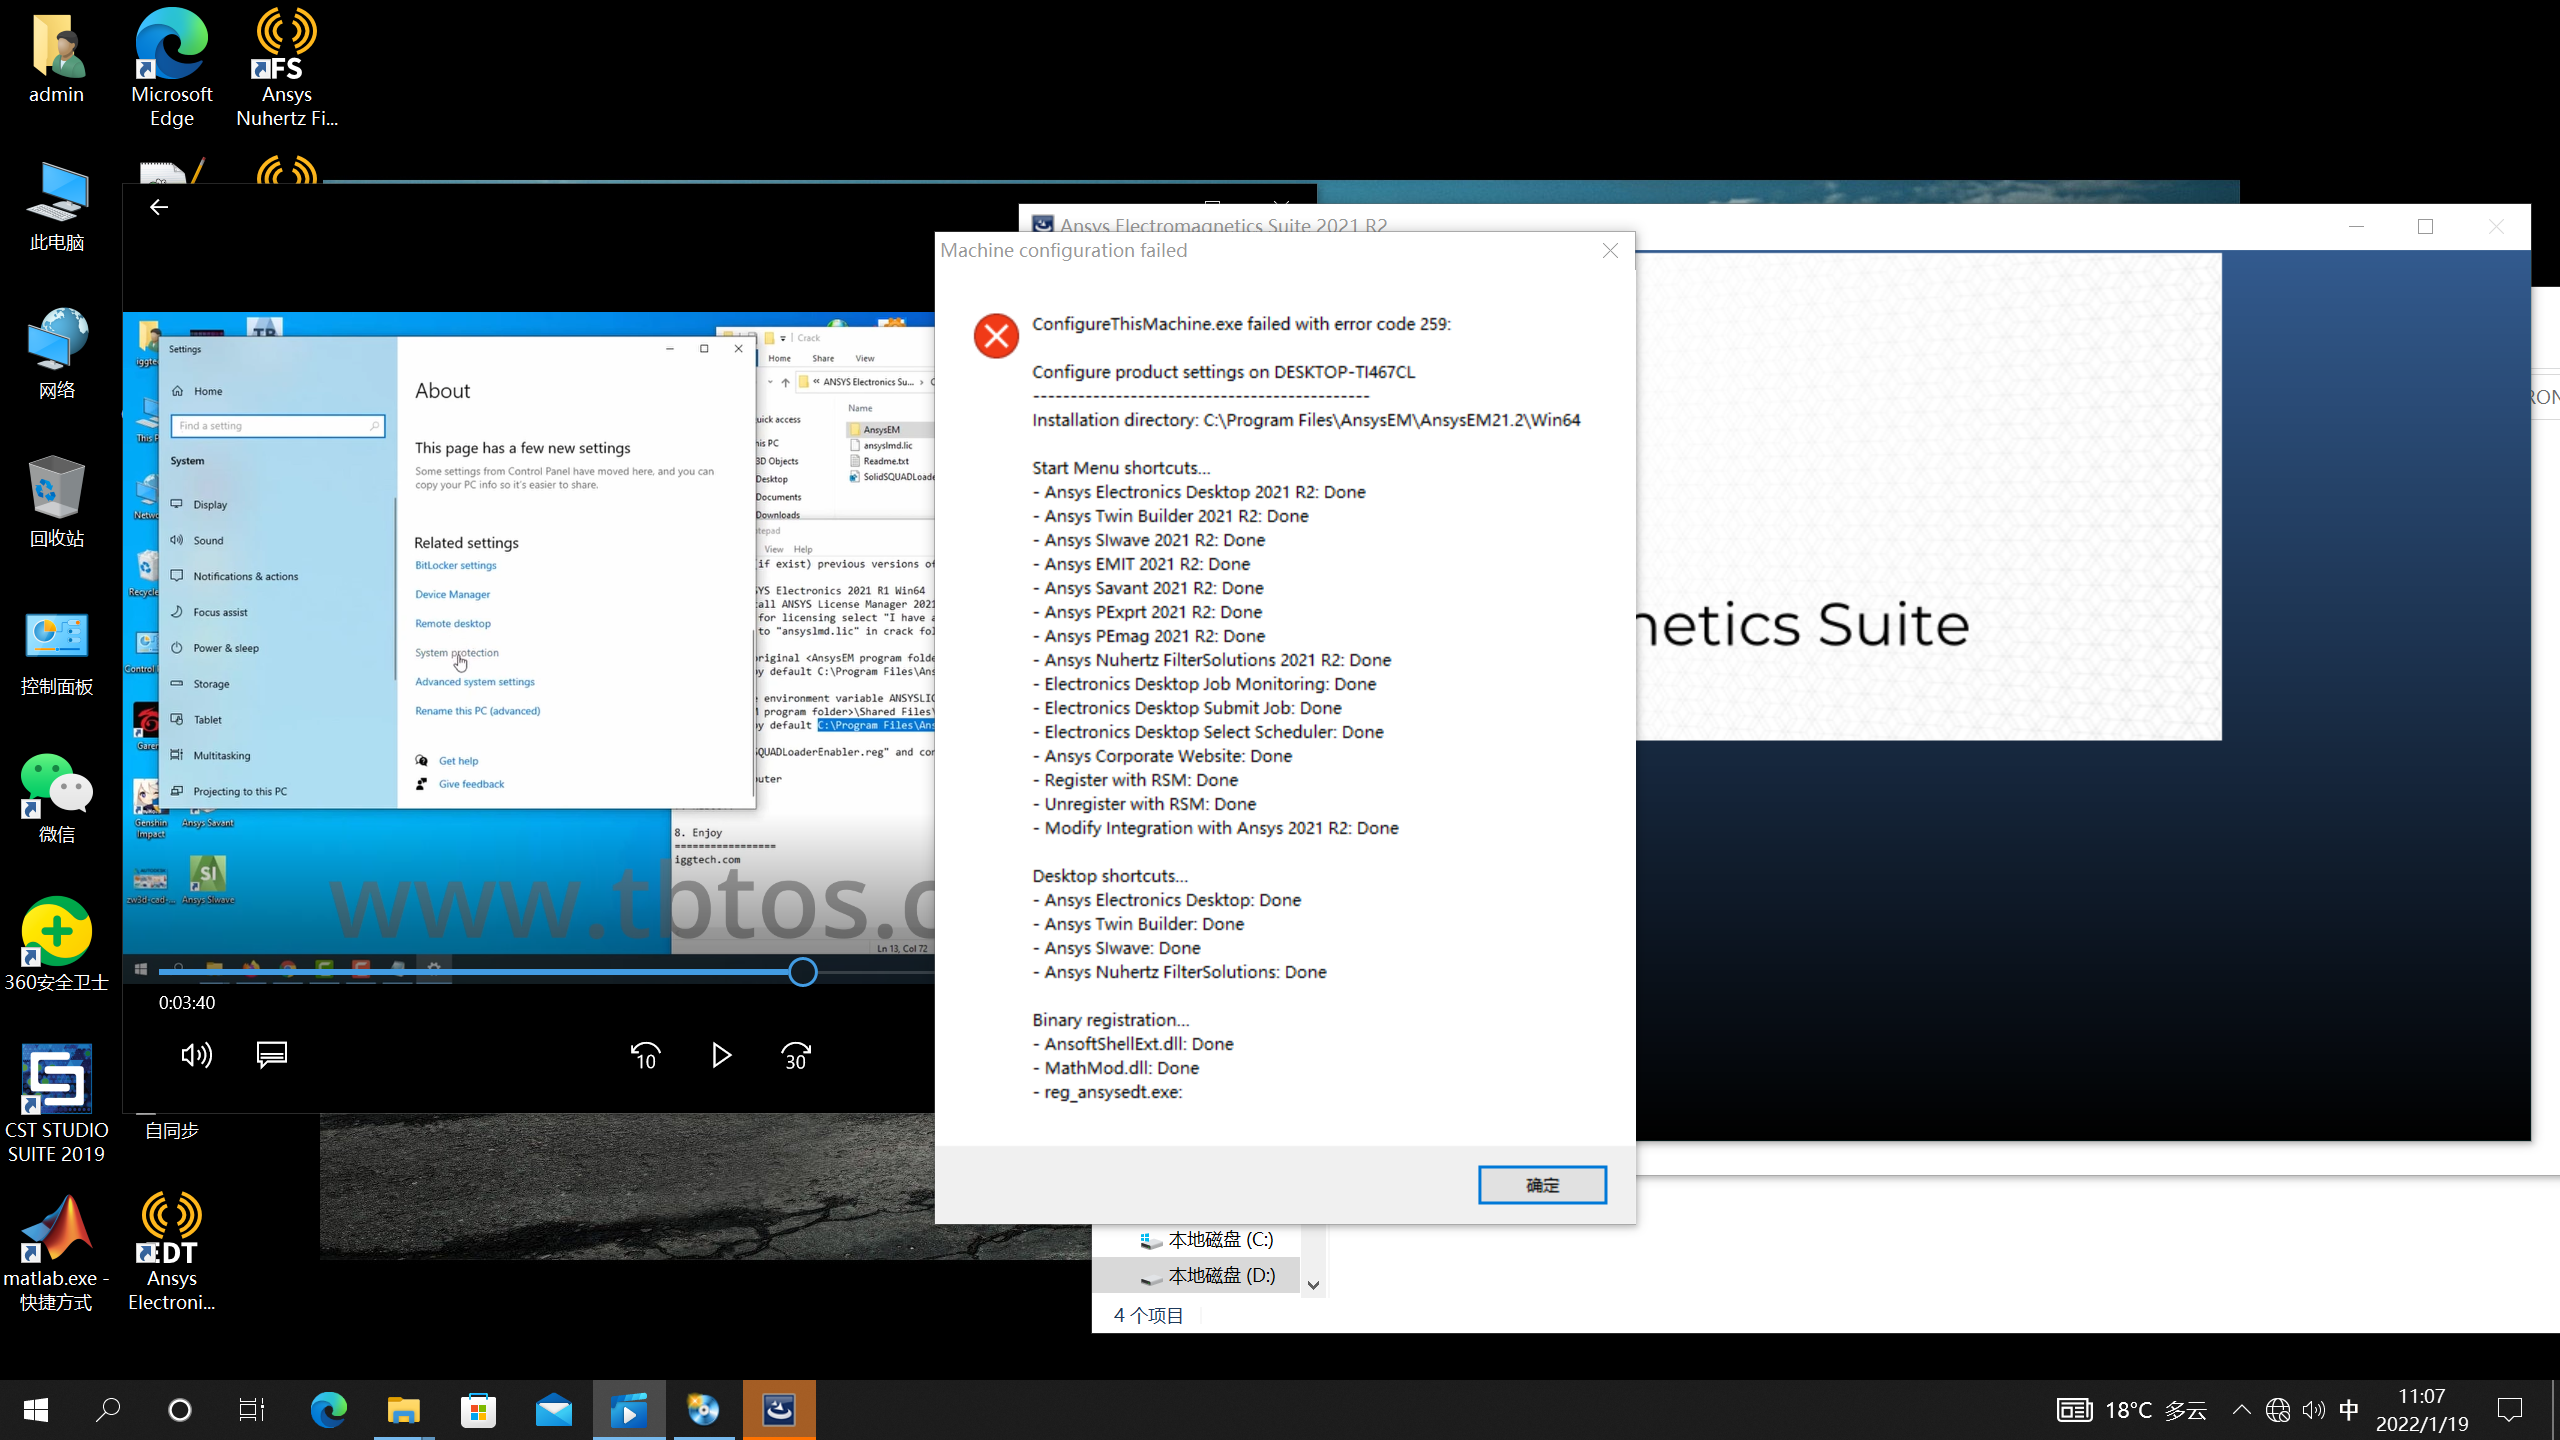Open Microsoft Edge desktop shortcut

172,68
